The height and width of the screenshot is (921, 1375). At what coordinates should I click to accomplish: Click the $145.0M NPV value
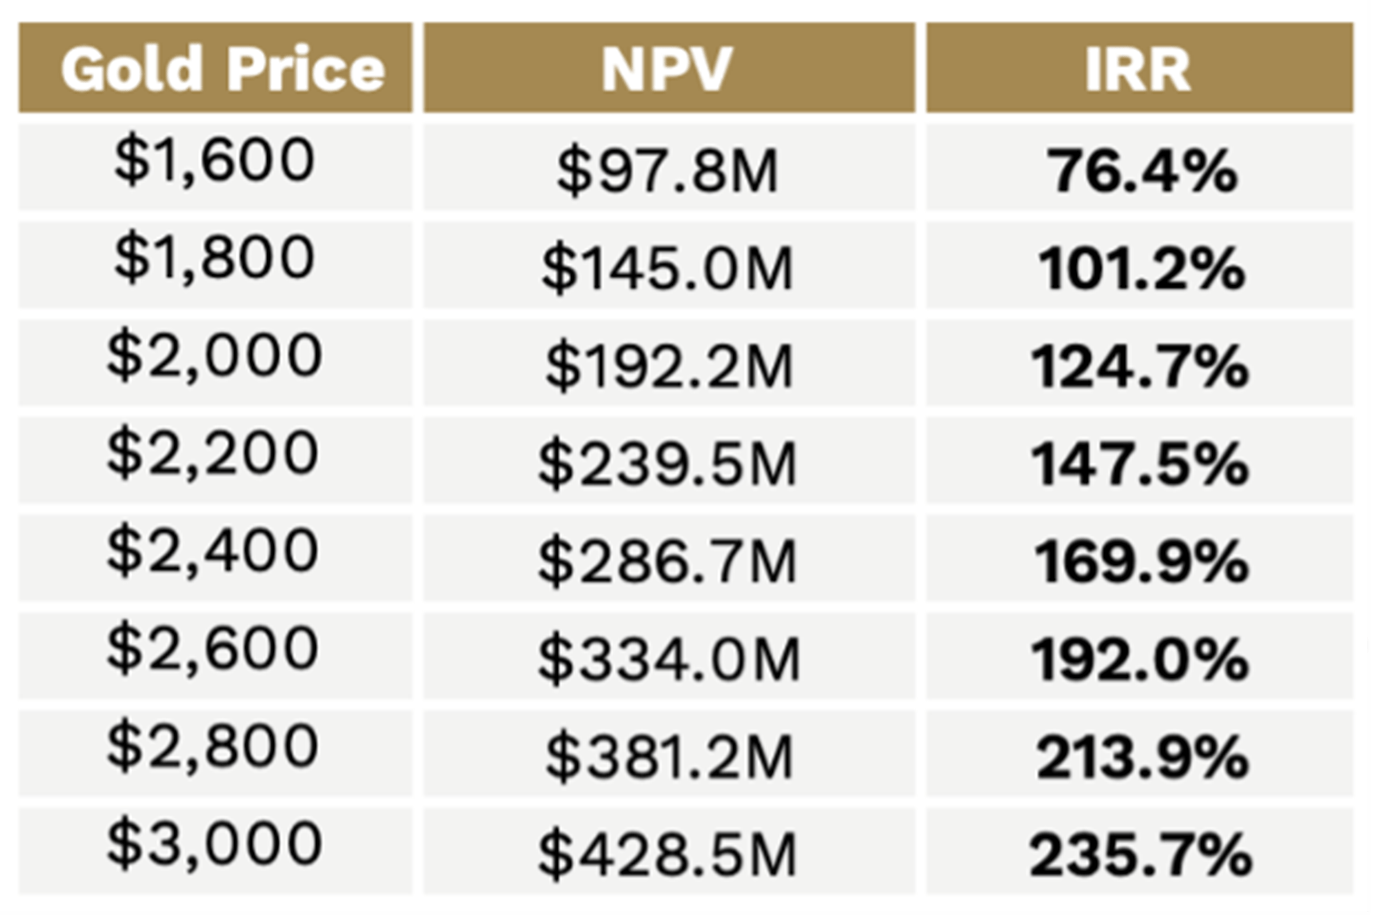[x=668, y=269]
